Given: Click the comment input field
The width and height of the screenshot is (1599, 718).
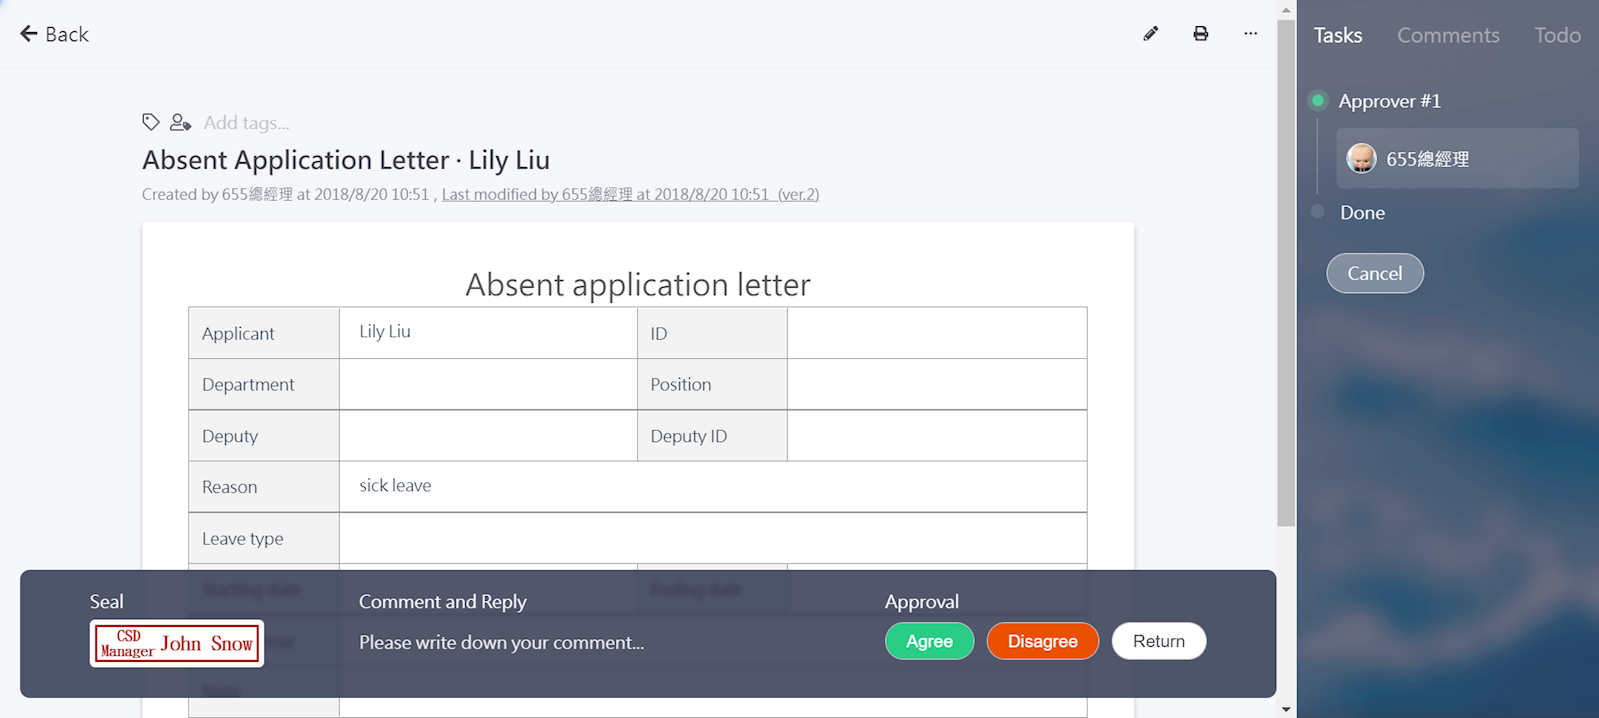Looking at the screenshot, I should click(501, 642).
